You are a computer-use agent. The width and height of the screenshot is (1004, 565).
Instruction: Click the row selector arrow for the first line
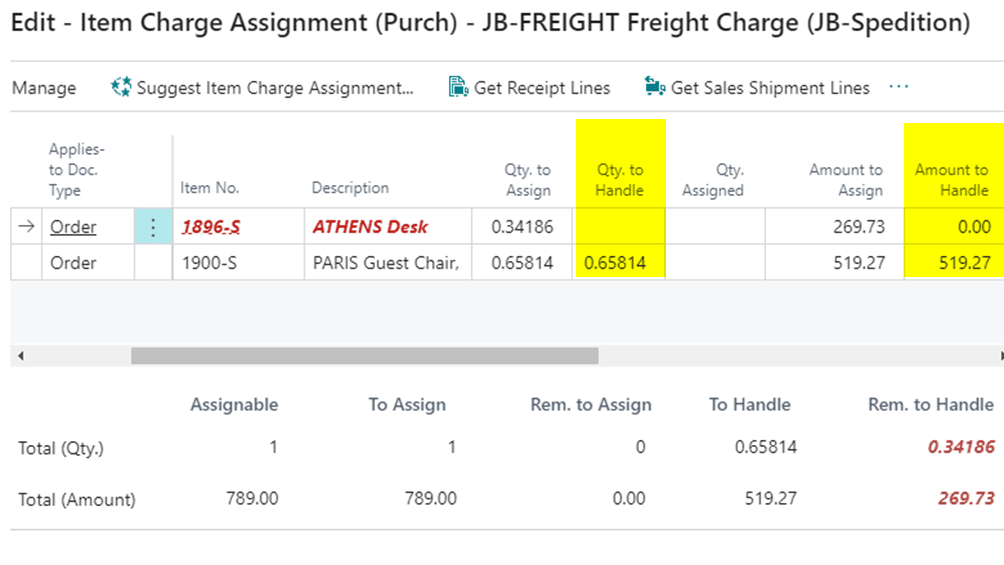(x=26, y=227)
